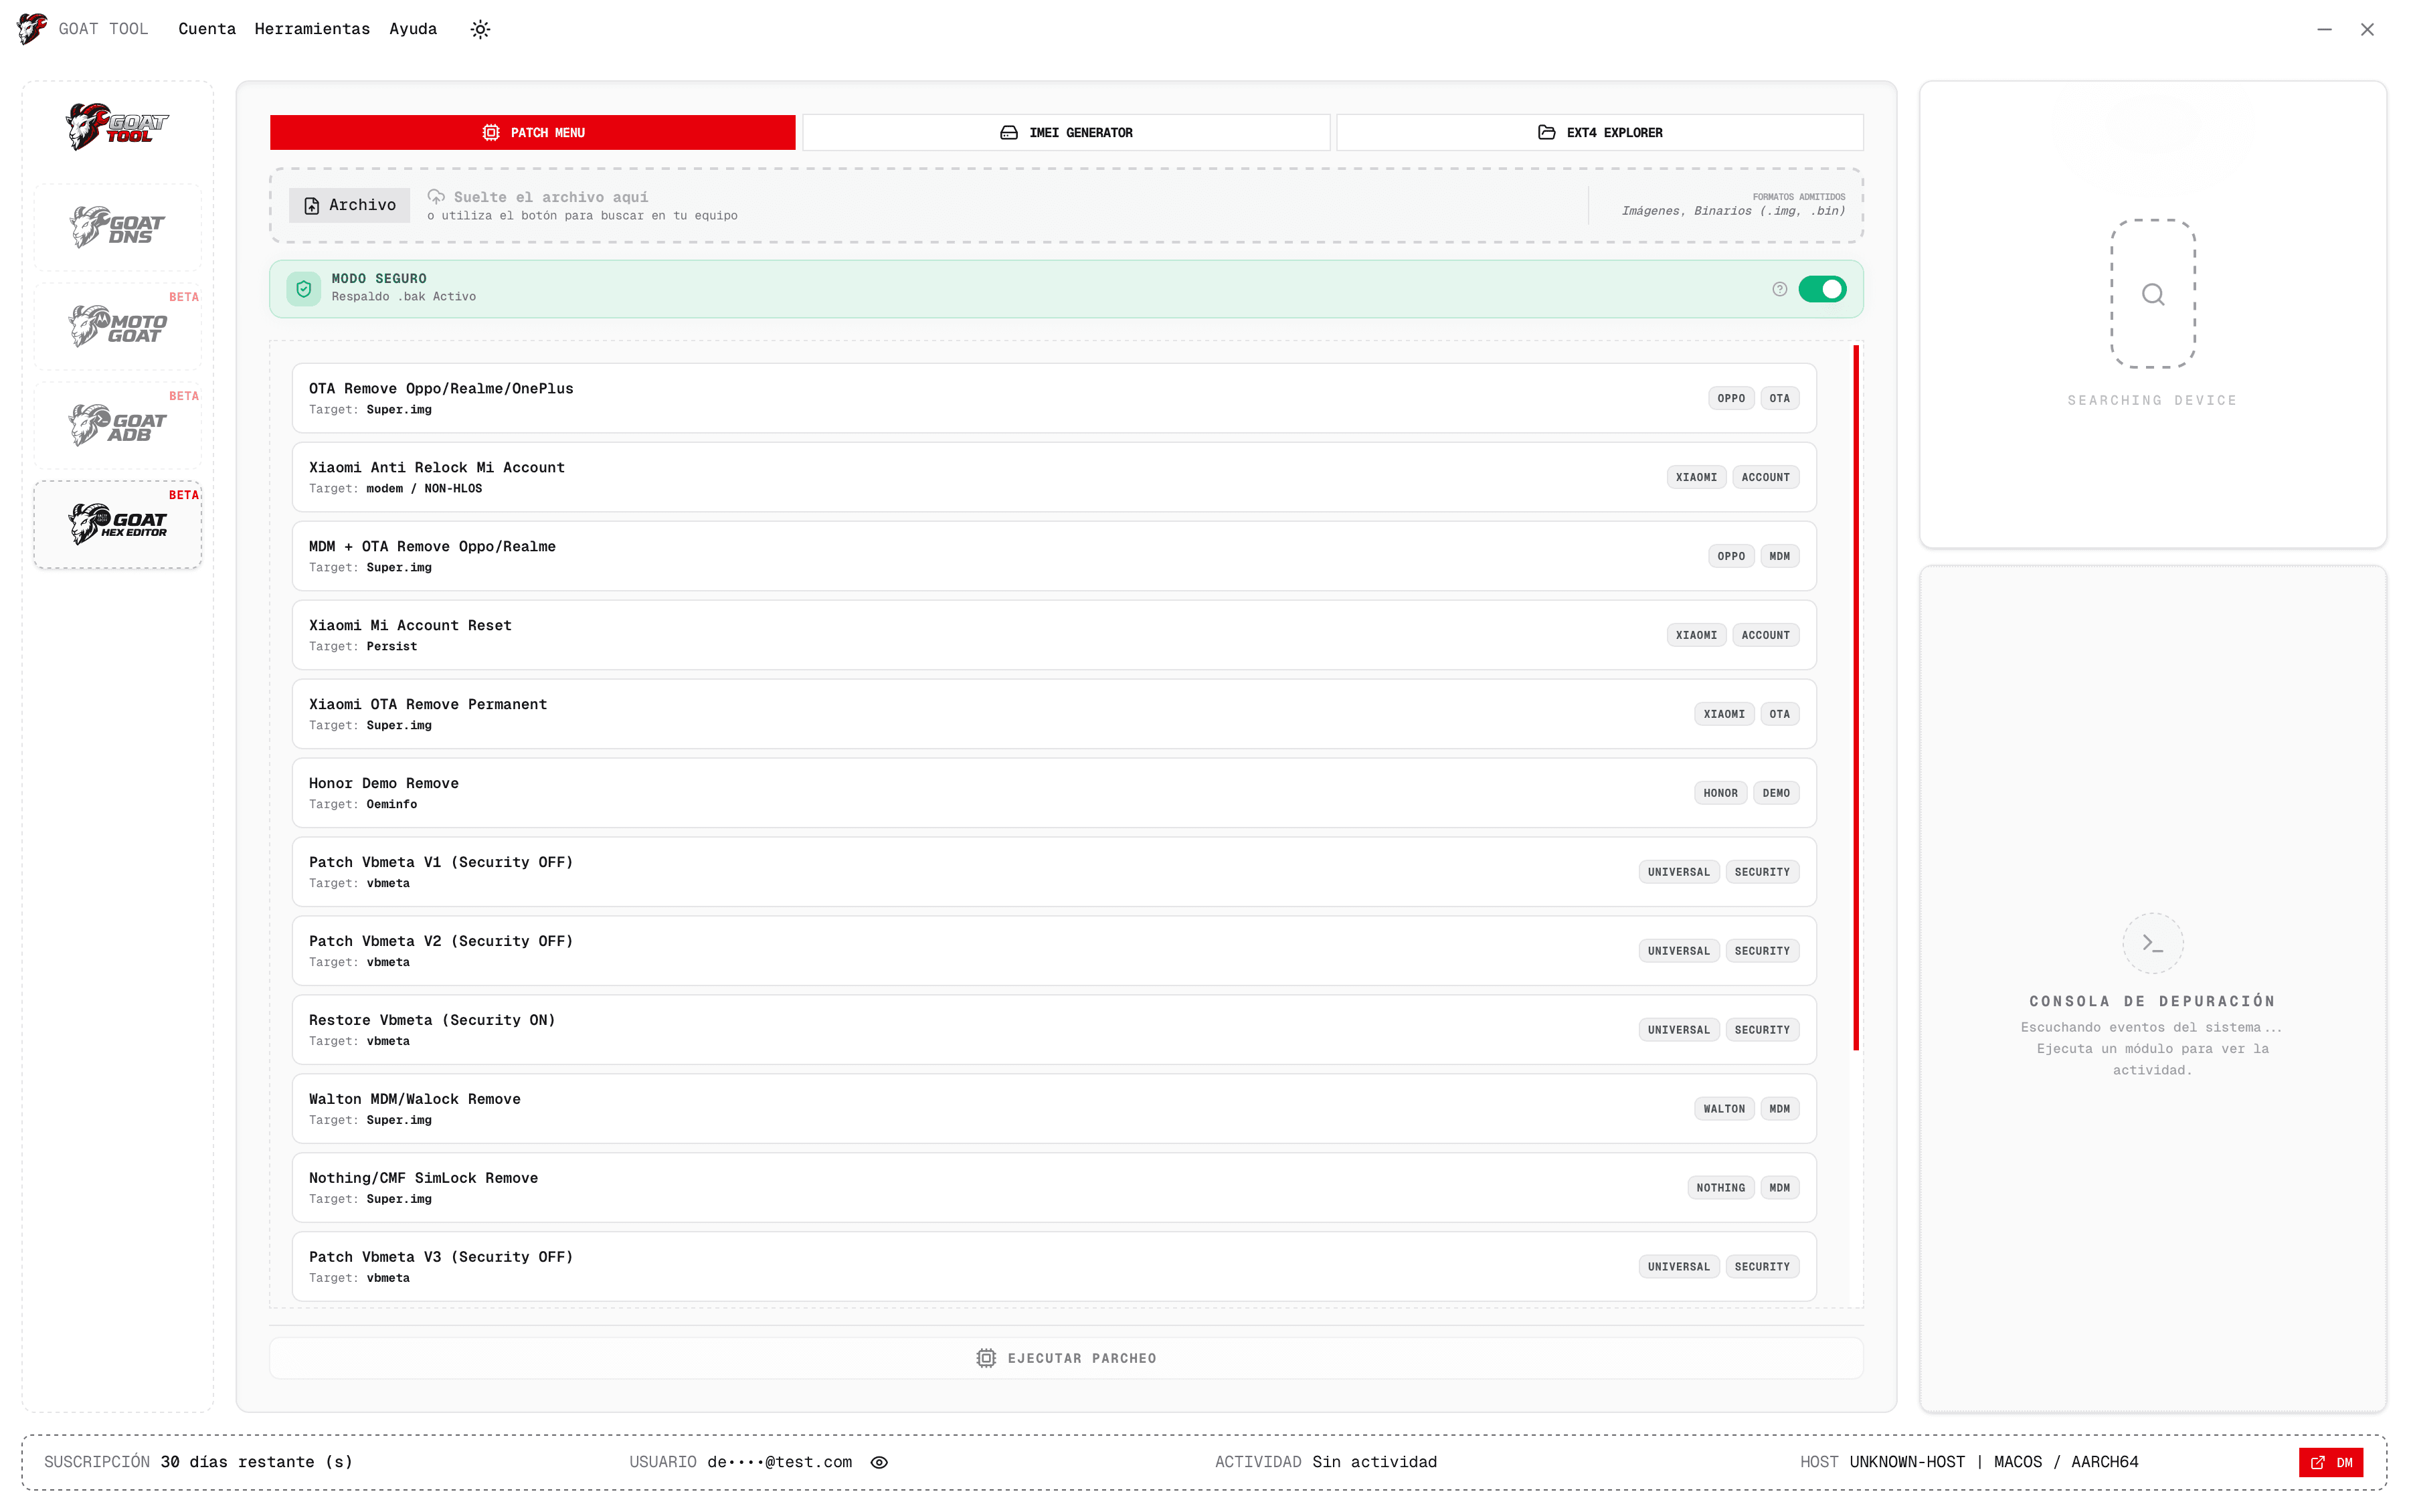Disable the Modo Seguro switch
2409x1512 pixels.
click(x=1822, y=289)
